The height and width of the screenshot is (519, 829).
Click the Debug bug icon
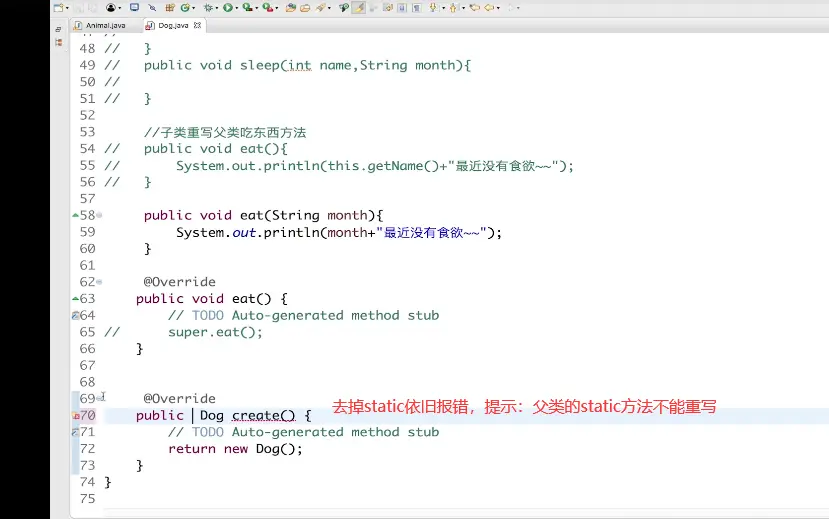[209, 7]
